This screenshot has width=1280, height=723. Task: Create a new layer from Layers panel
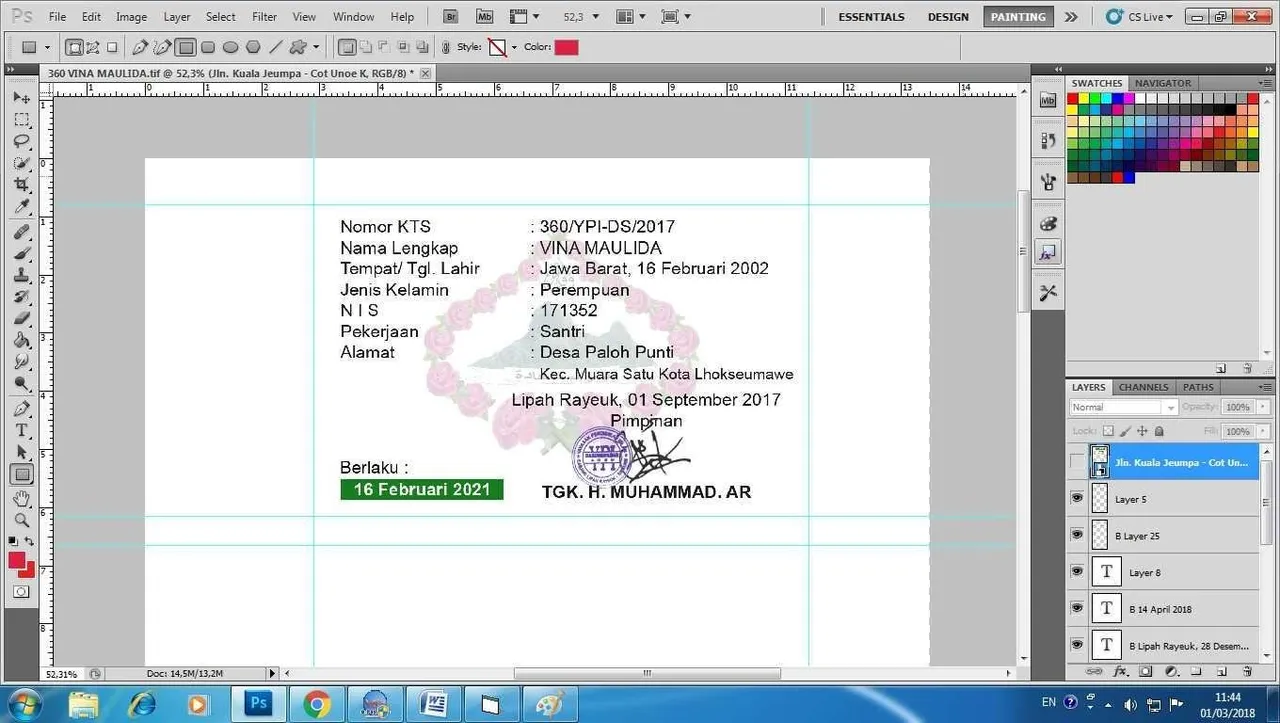tap(1222, 671)
